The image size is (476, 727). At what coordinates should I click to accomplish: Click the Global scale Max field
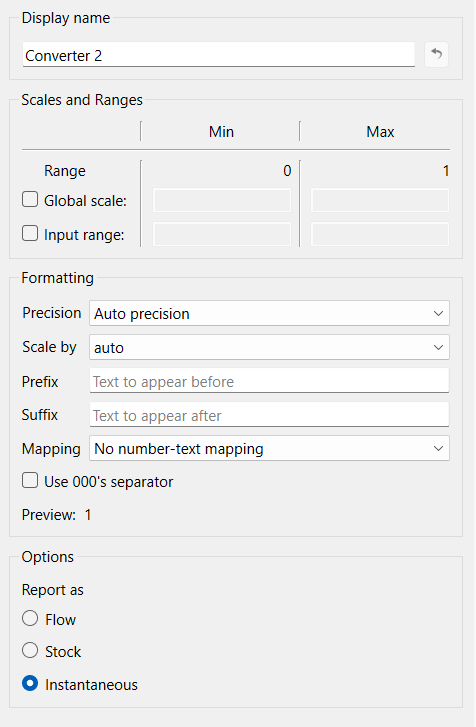380,200
